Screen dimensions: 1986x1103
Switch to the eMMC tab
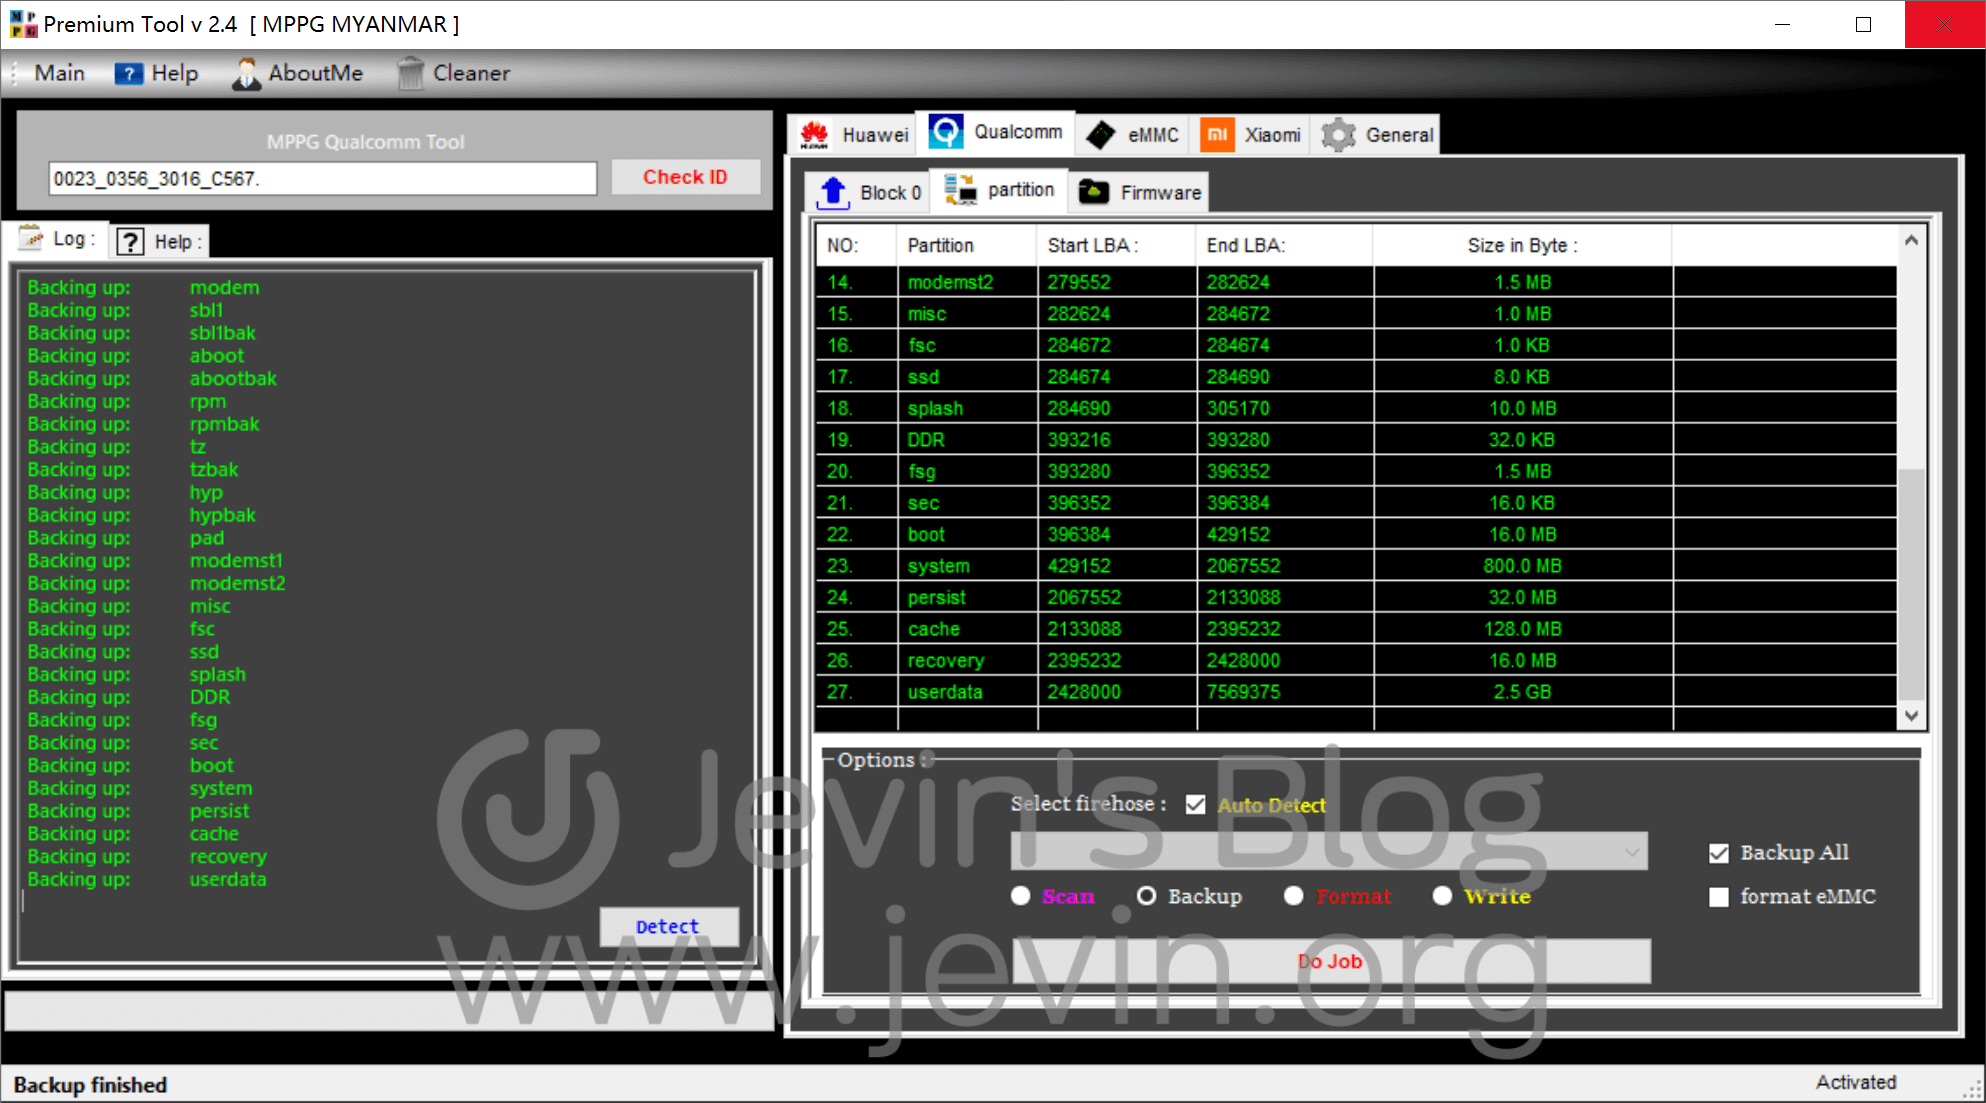pos(1132,135)
